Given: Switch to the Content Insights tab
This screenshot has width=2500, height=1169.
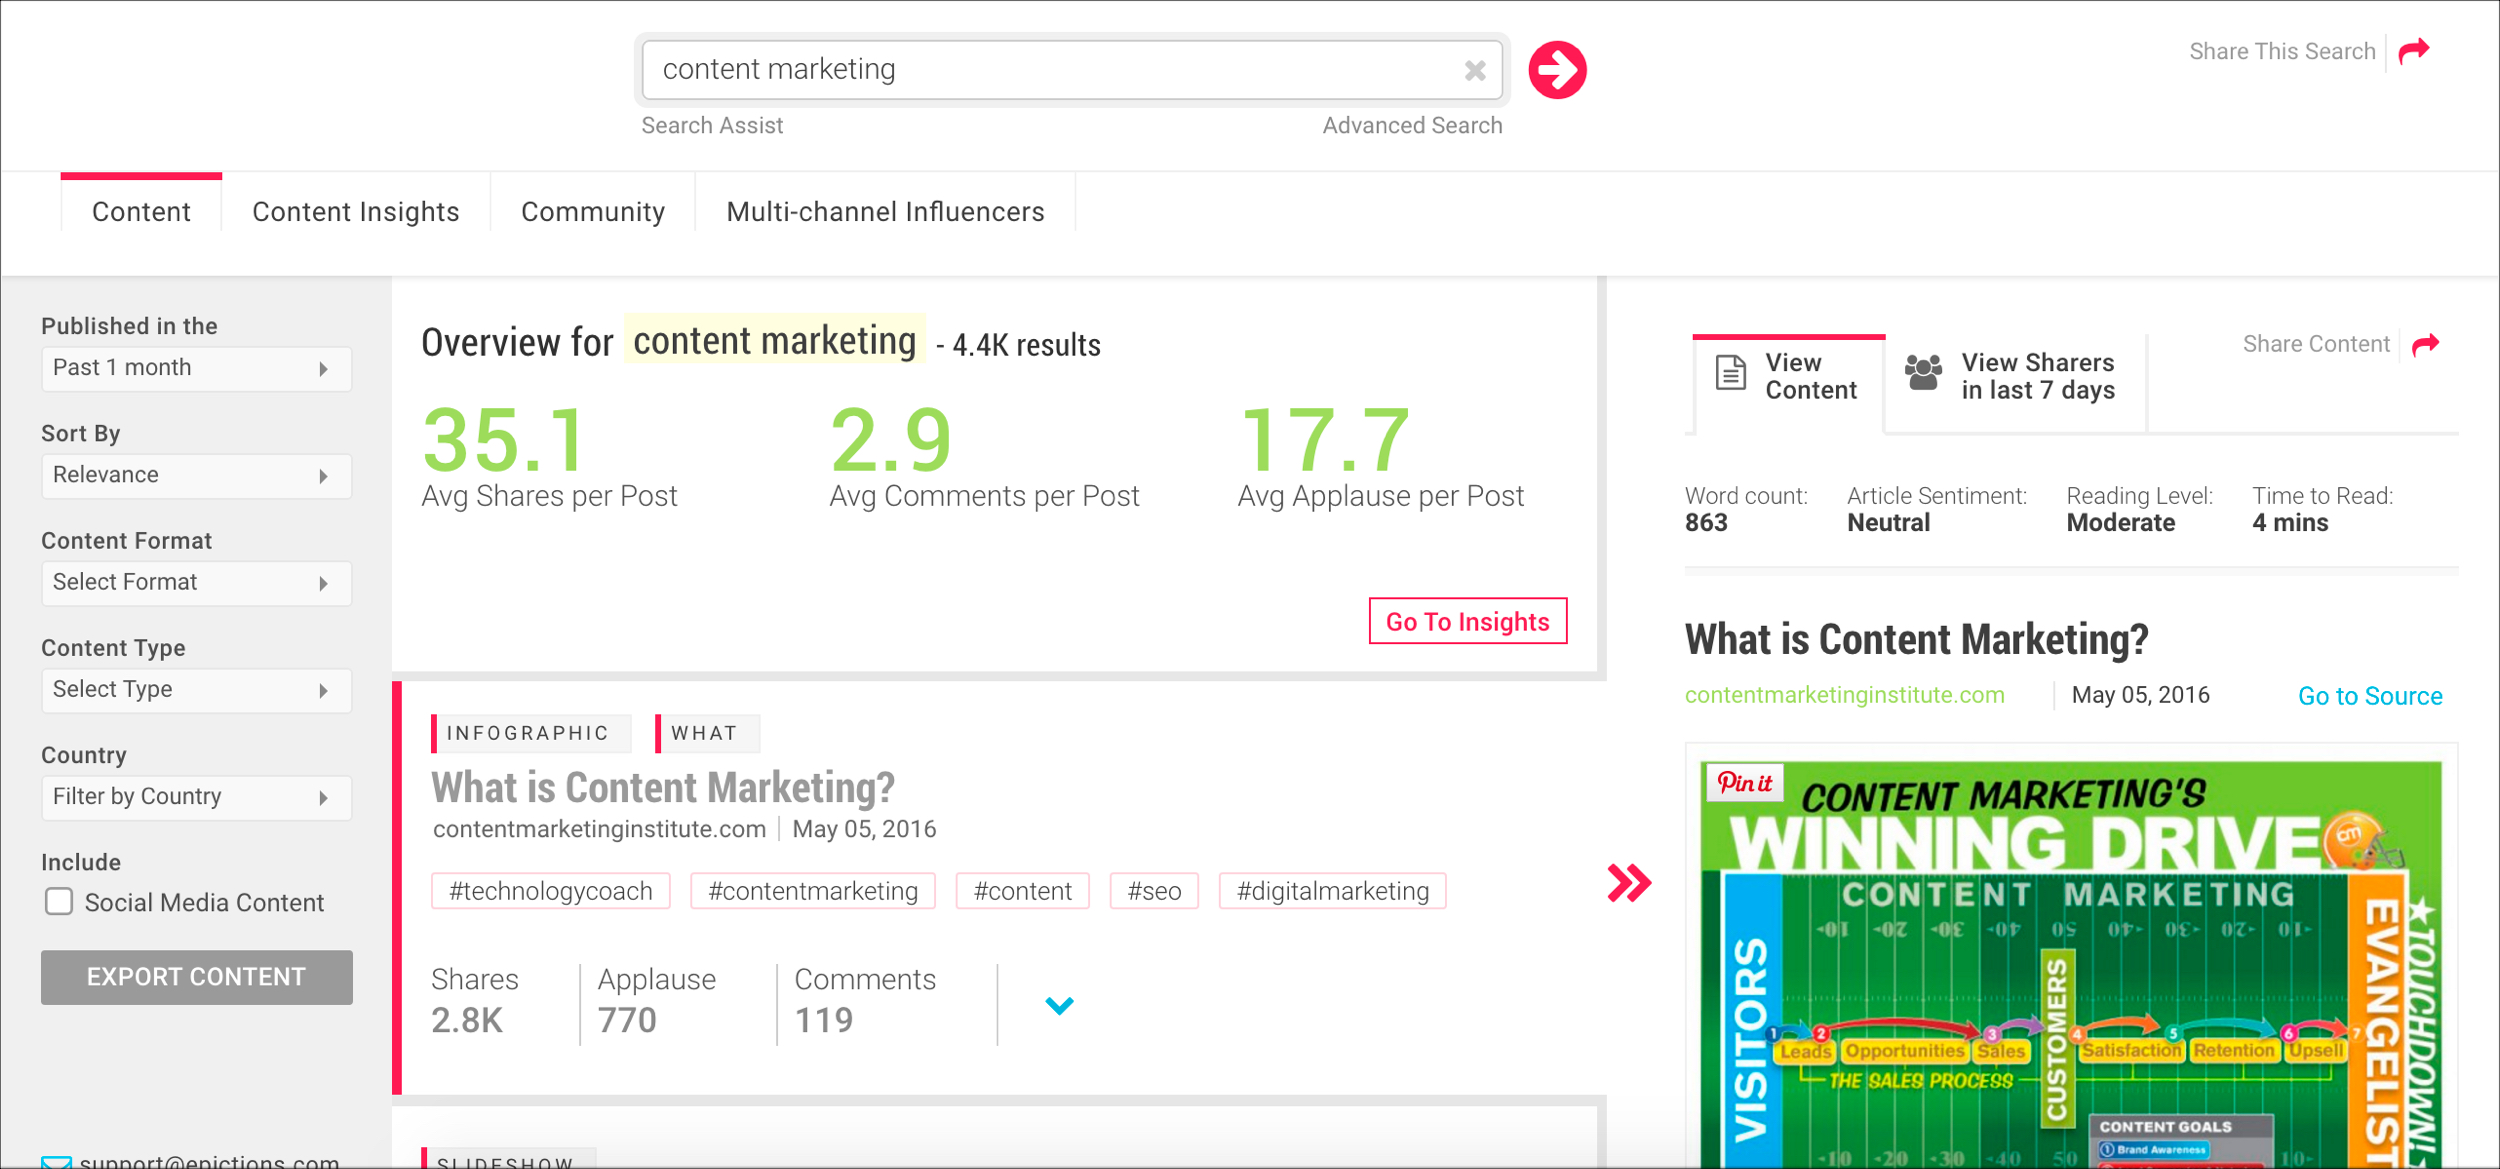Looking at the screenshot, I should (356, 212).
